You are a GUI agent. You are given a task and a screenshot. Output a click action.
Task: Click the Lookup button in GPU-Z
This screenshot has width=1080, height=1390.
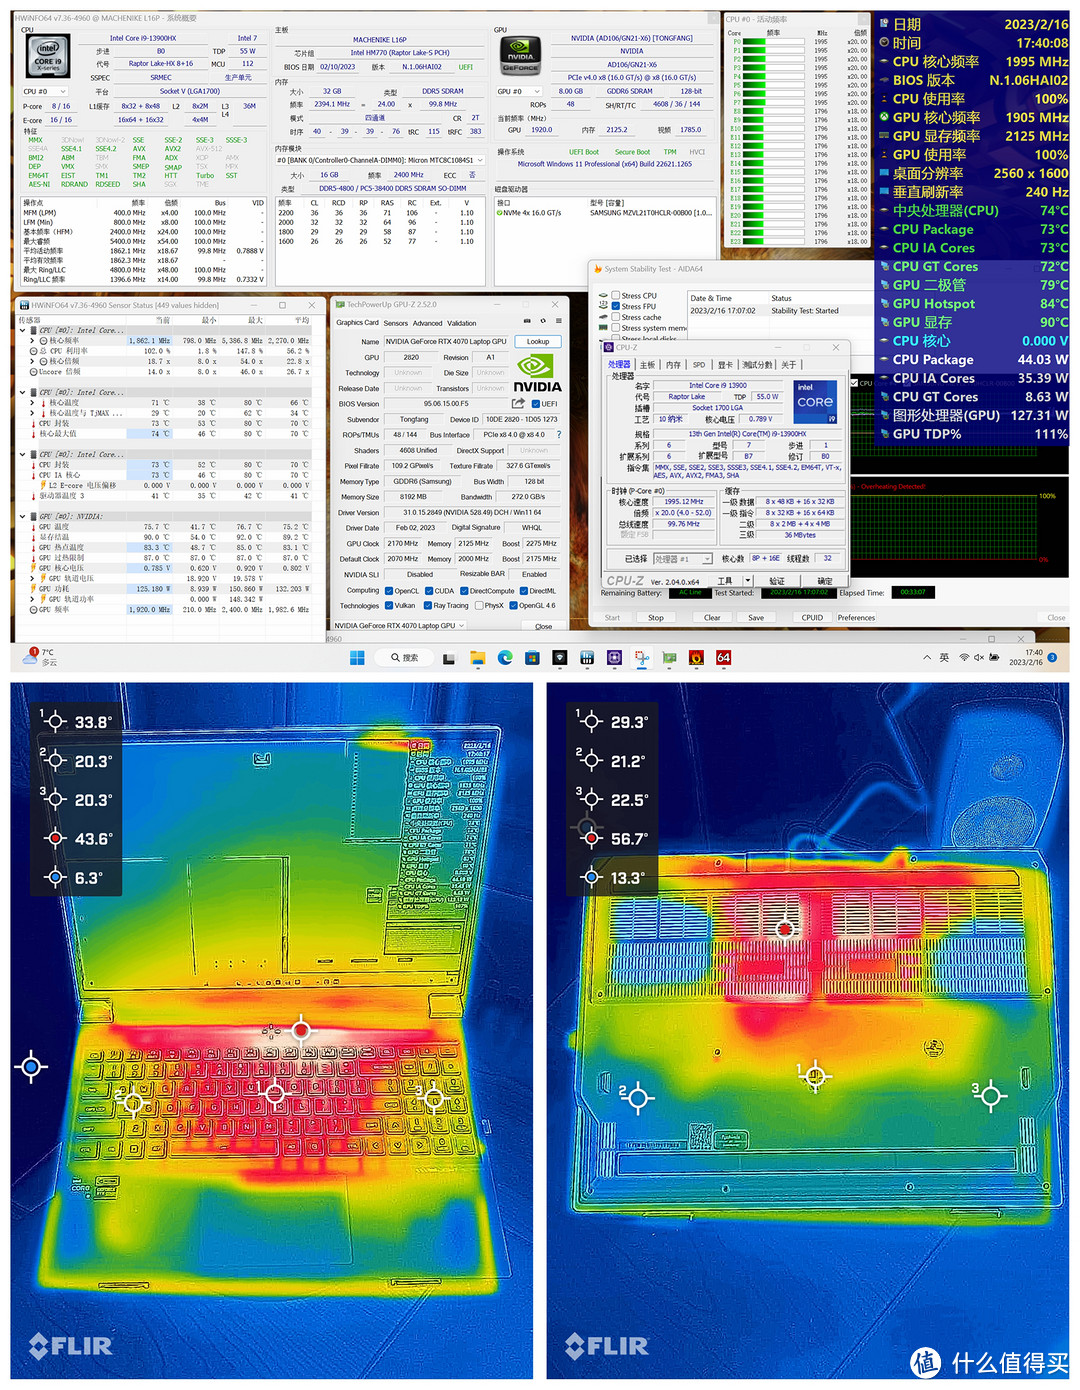[x=538, y=342]
